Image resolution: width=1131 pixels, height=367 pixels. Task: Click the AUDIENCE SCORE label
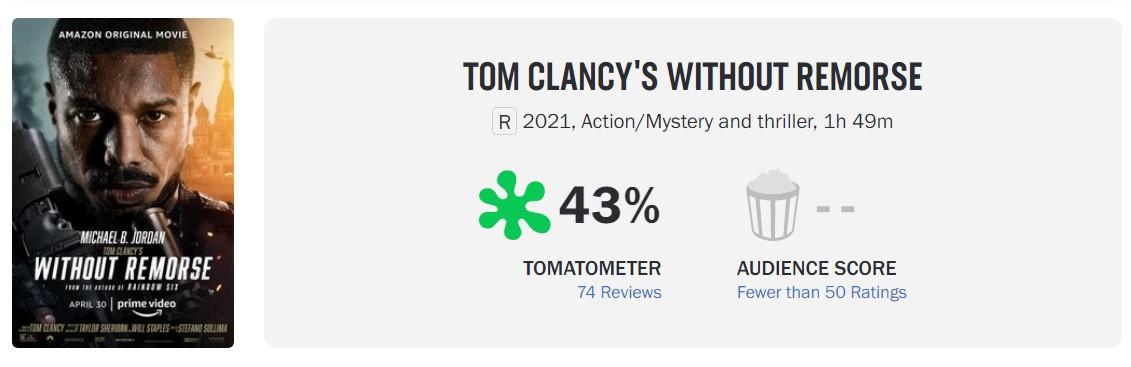pyautogui.click(x=817, y=268)
